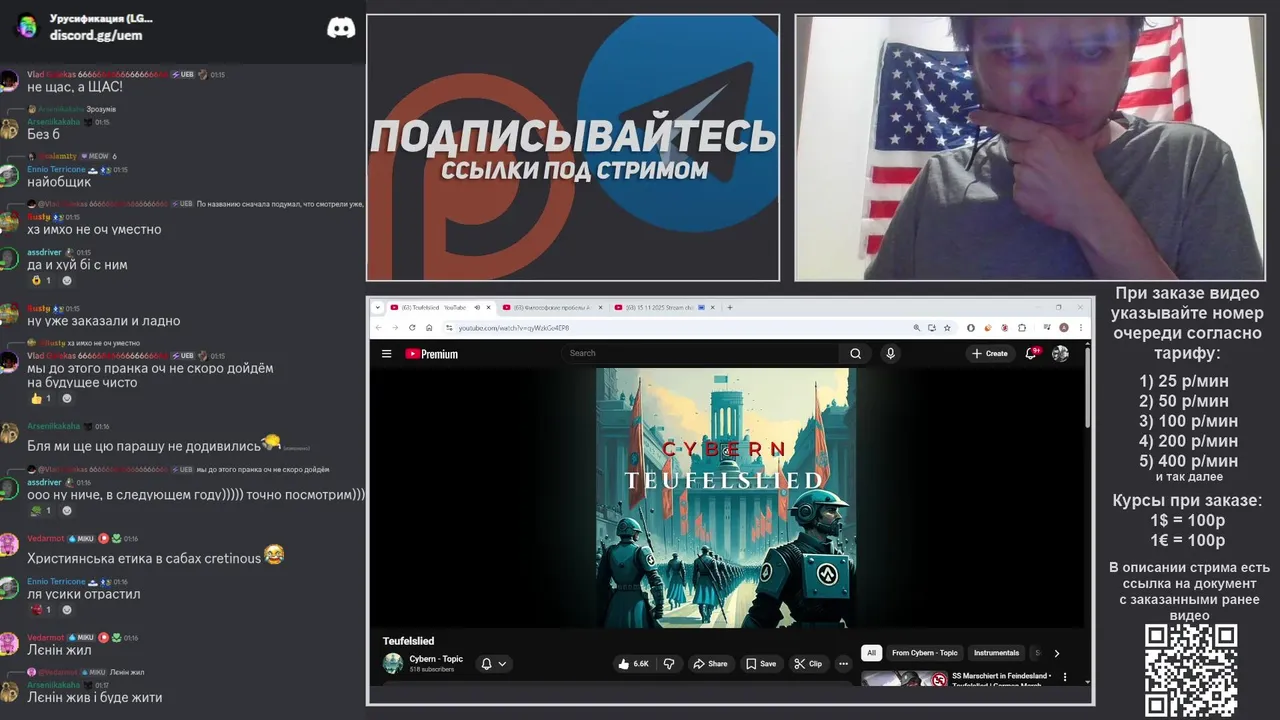
Task: Open Chrome three-dot menu
Action: 1080,327
